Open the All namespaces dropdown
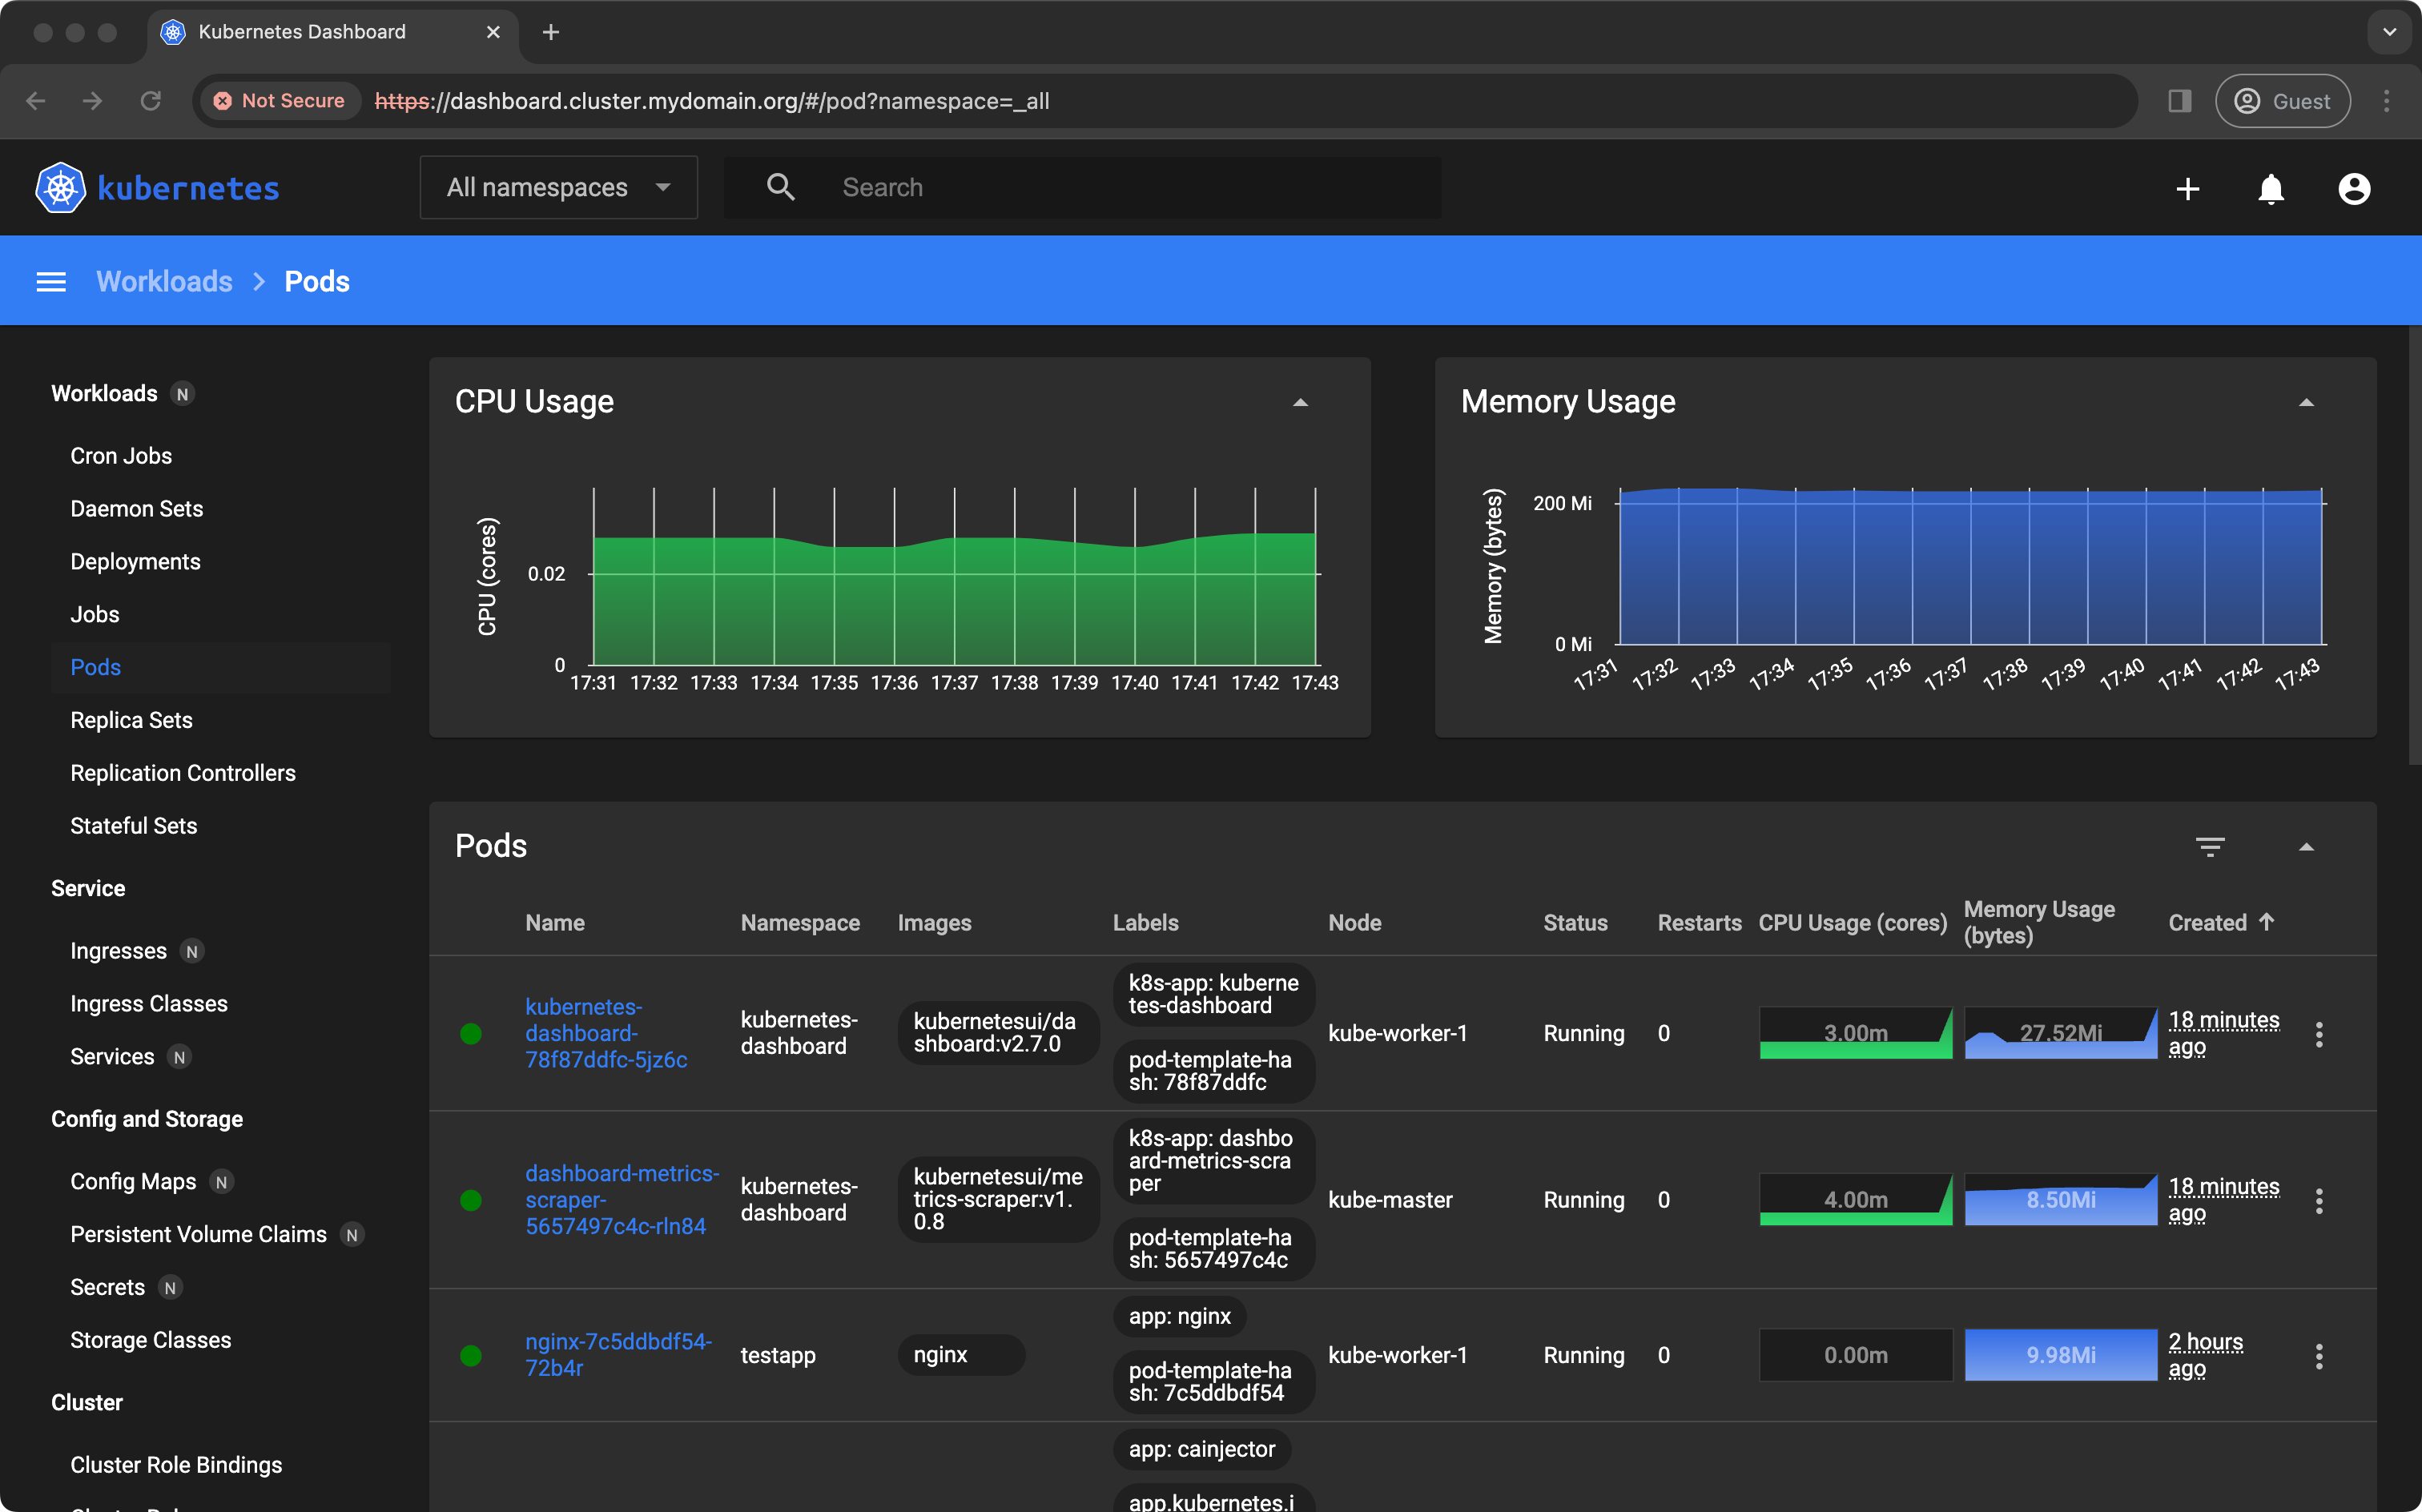This screenshot has width=2422, height=1512. click(555, 187)
